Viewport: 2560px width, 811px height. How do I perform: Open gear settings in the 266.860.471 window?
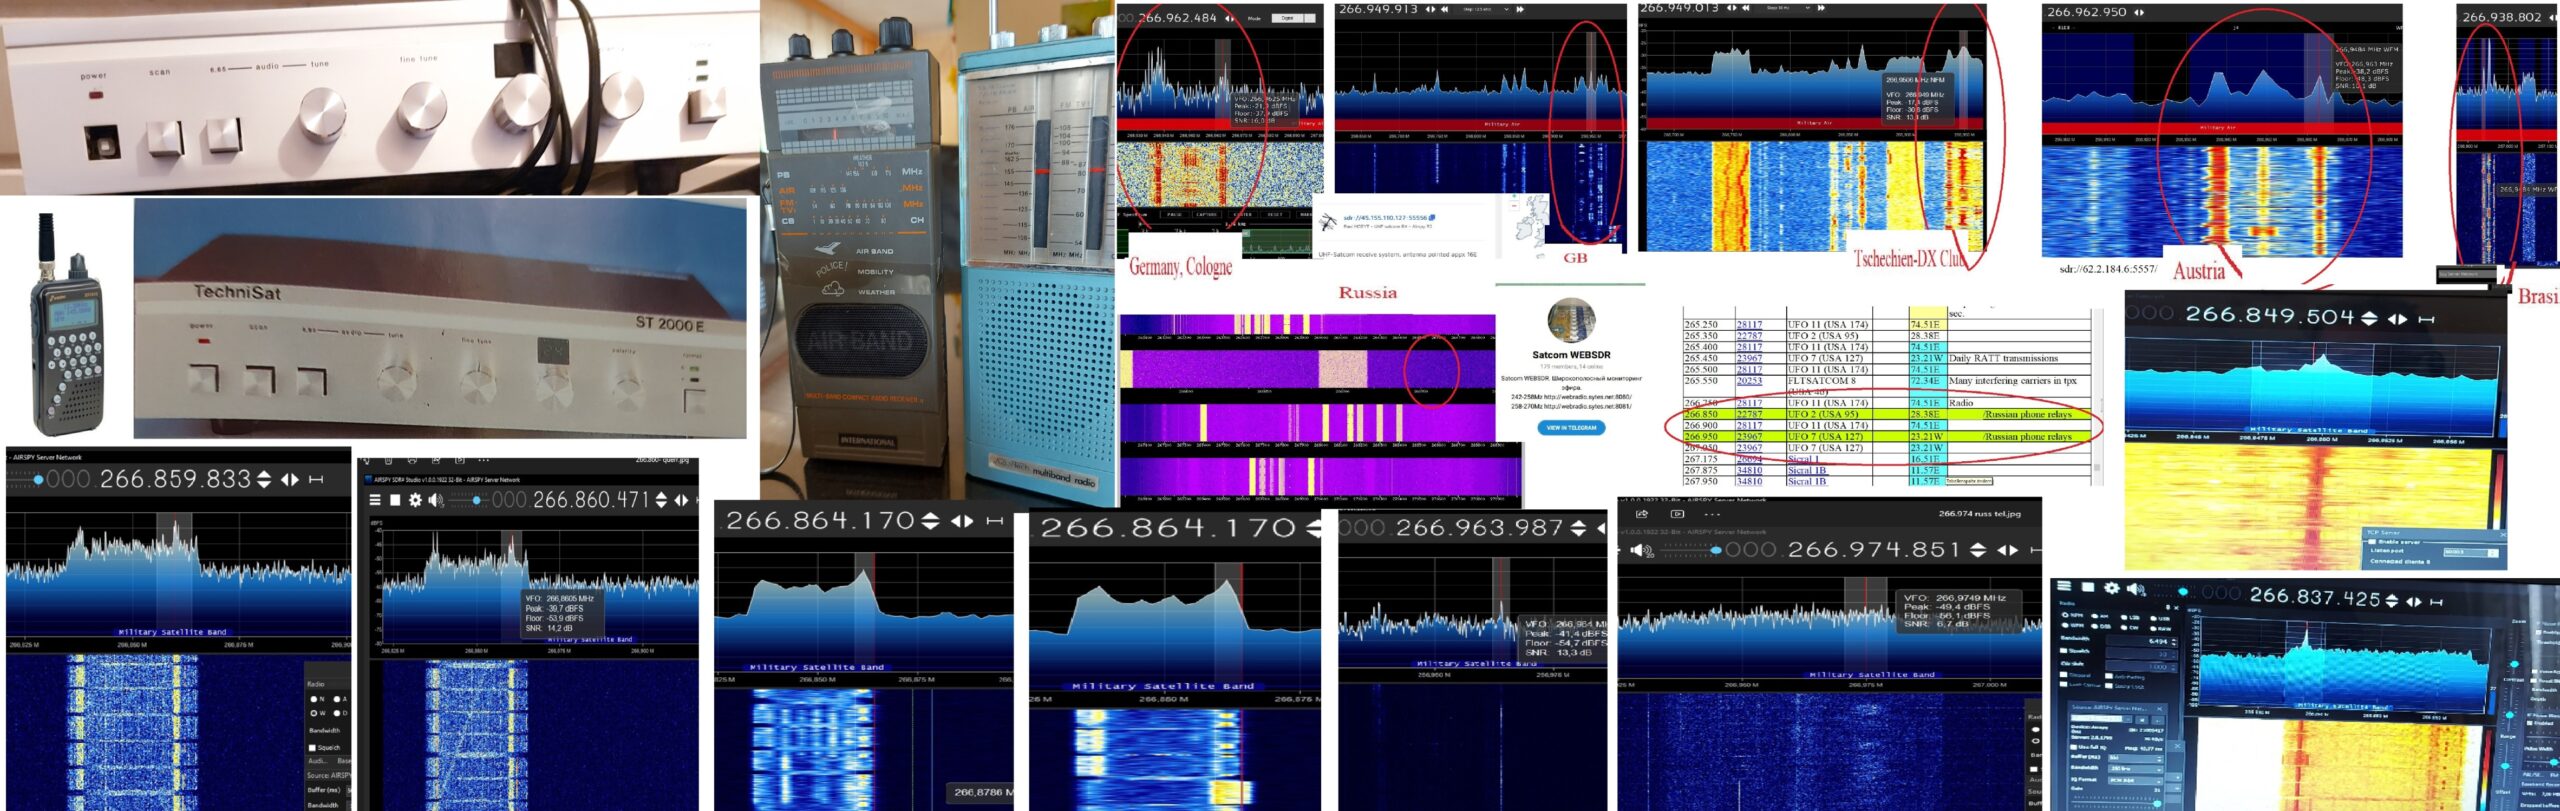[x=415, y=500]
